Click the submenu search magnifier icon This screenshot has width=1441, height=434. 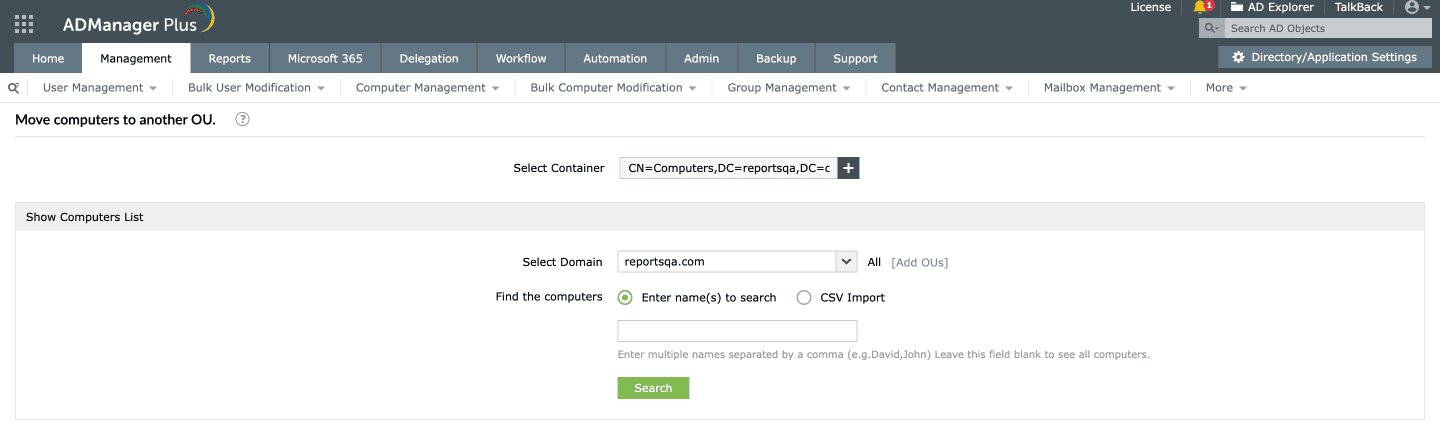tap(13, 88)
